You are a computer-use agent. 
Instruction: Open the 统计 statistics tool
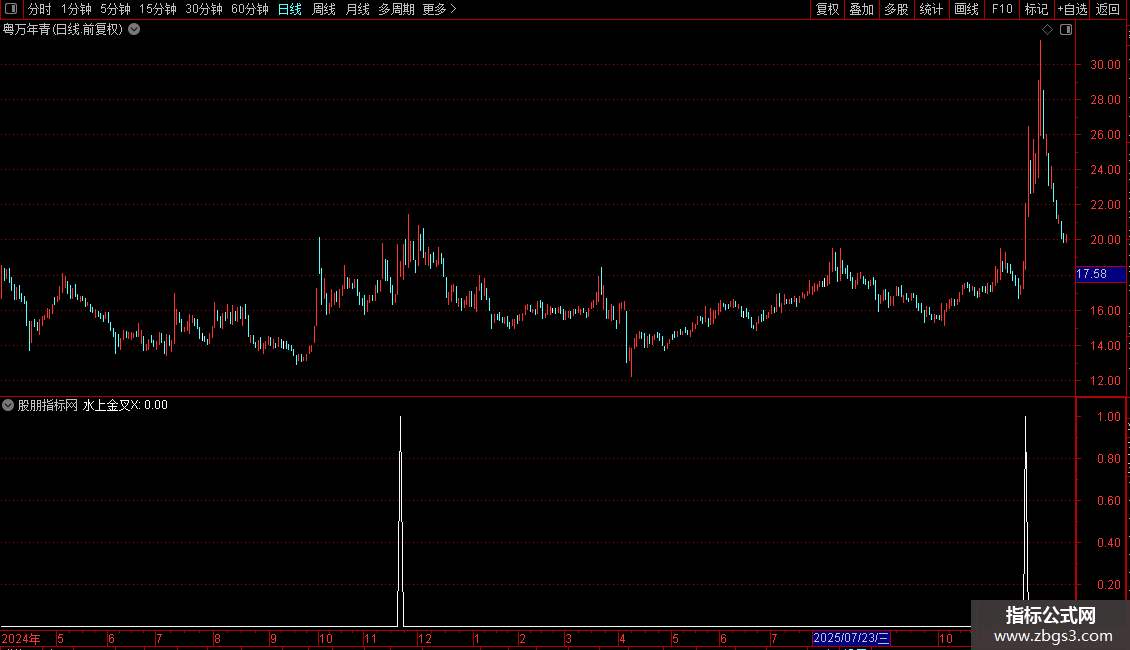[930, 9]
